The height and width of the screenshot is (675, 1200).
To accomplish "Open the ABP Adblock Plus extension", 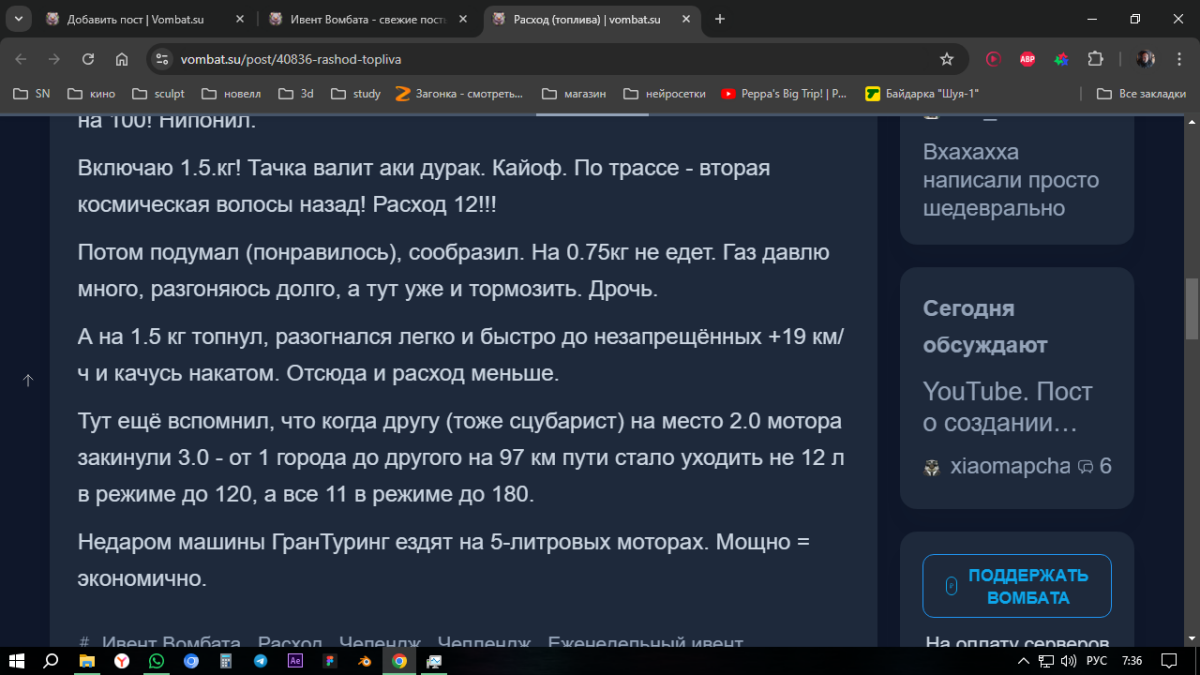I will click(1027, 59).
